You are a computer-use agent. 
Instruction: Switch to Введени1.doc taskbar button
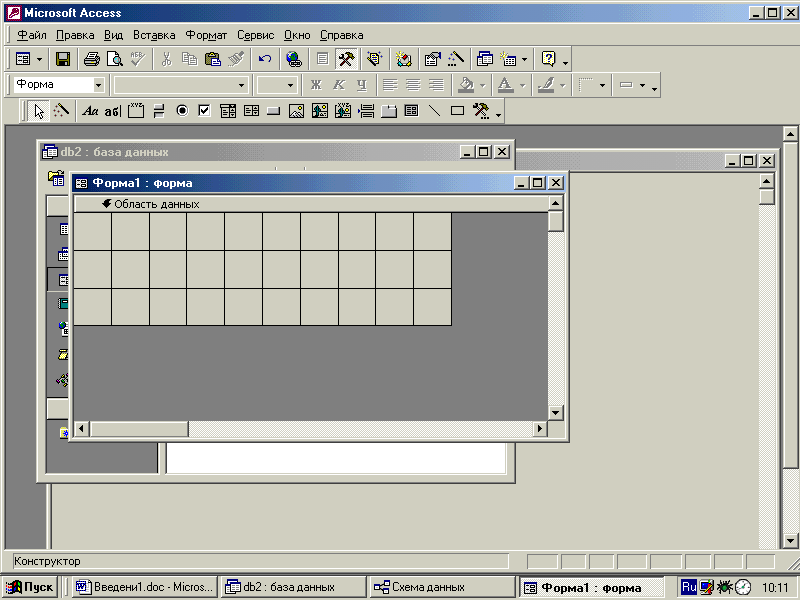click(145, 587)
